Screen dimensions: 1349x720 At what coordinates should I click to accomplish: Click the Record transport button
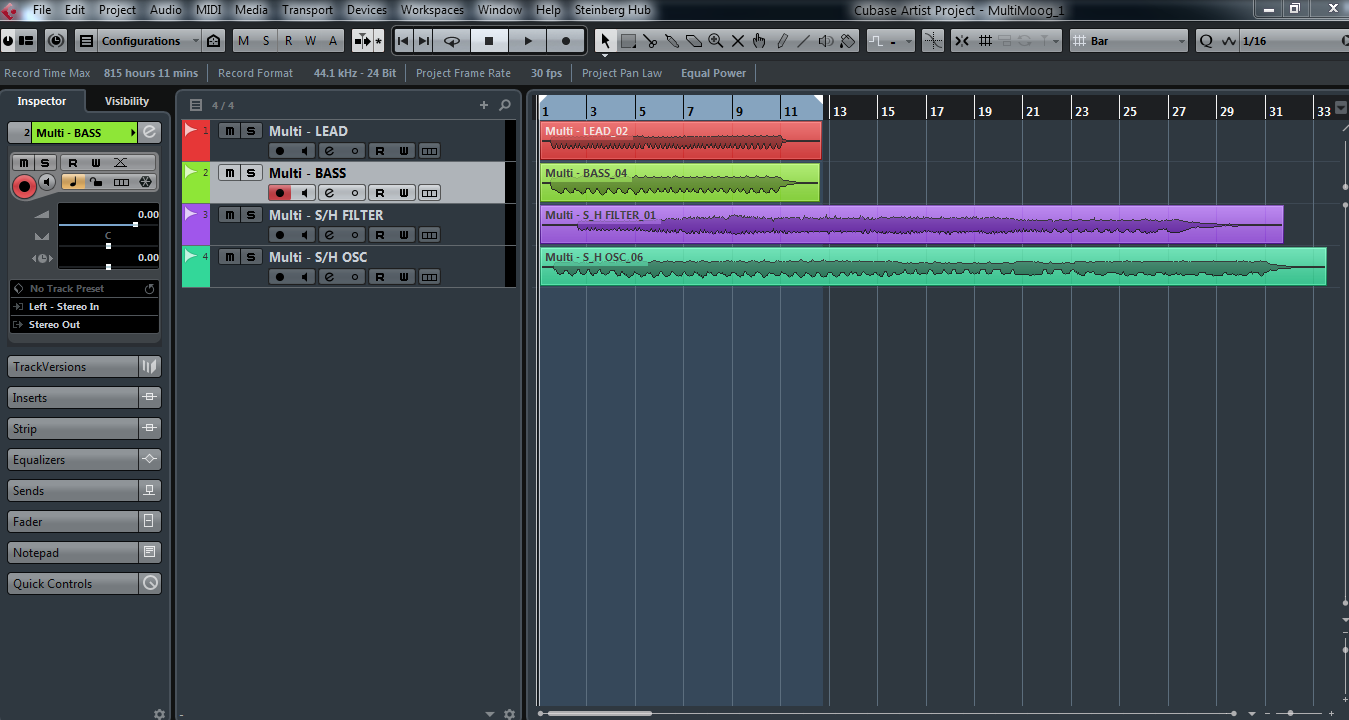pyautogui.click(x=565, y=41)
